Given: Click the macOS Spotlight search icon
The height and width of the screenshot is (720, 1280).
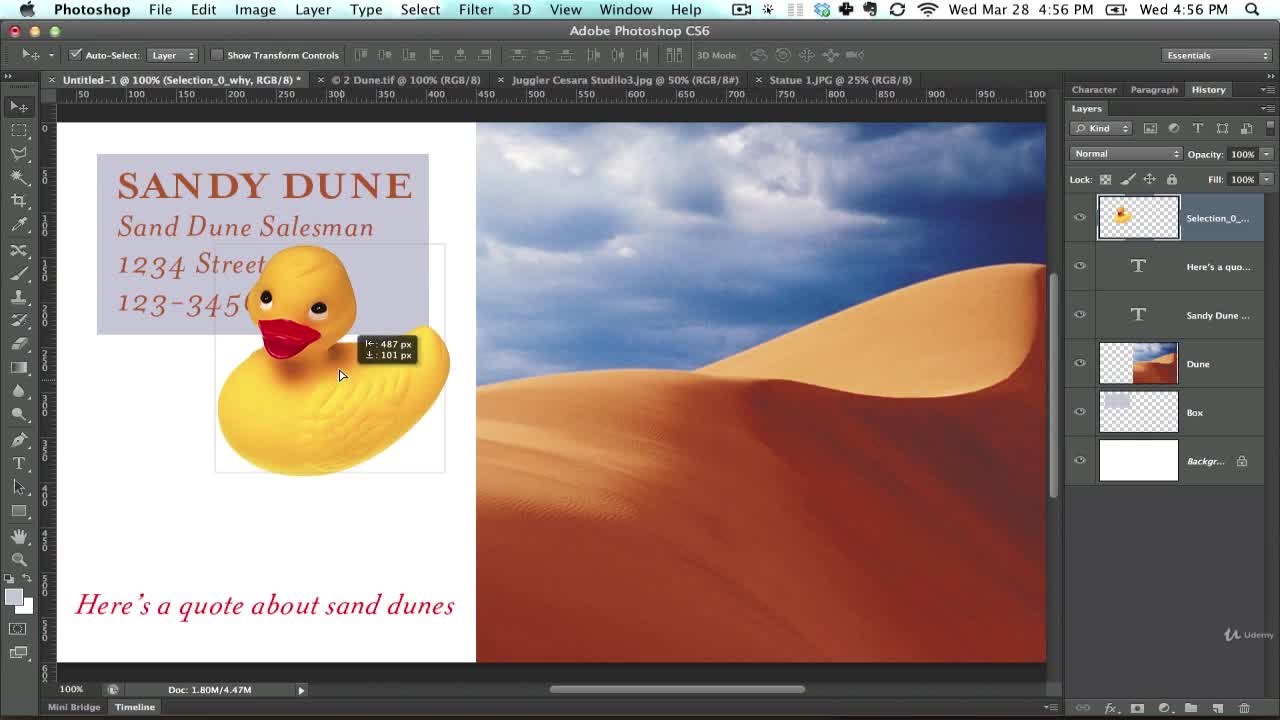Looking at the screenshot, I should [1252, 9].
